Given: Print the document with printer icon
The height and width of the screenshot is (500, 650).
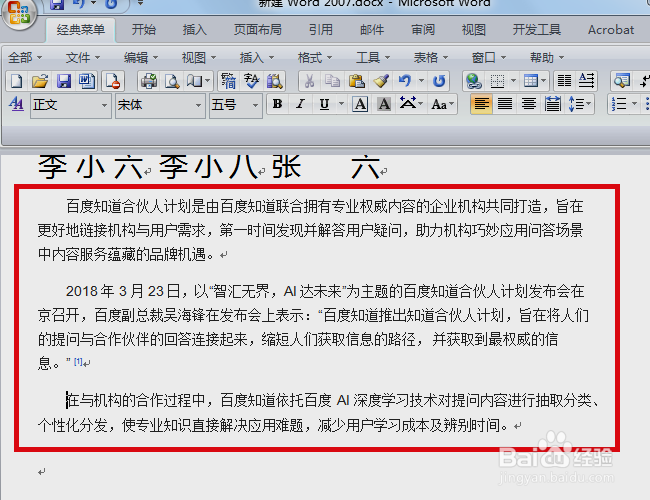Looking at the screenshot, I should pyautogui.click(x=148, y=81).
